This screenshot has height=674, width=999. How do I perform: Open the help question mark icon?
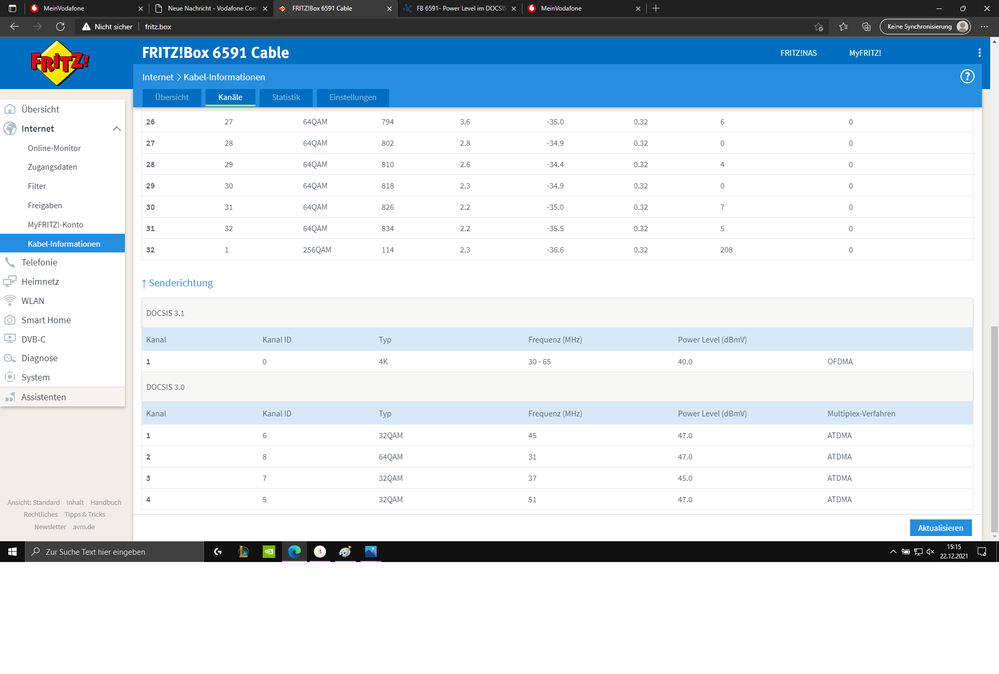pos(967,76)
